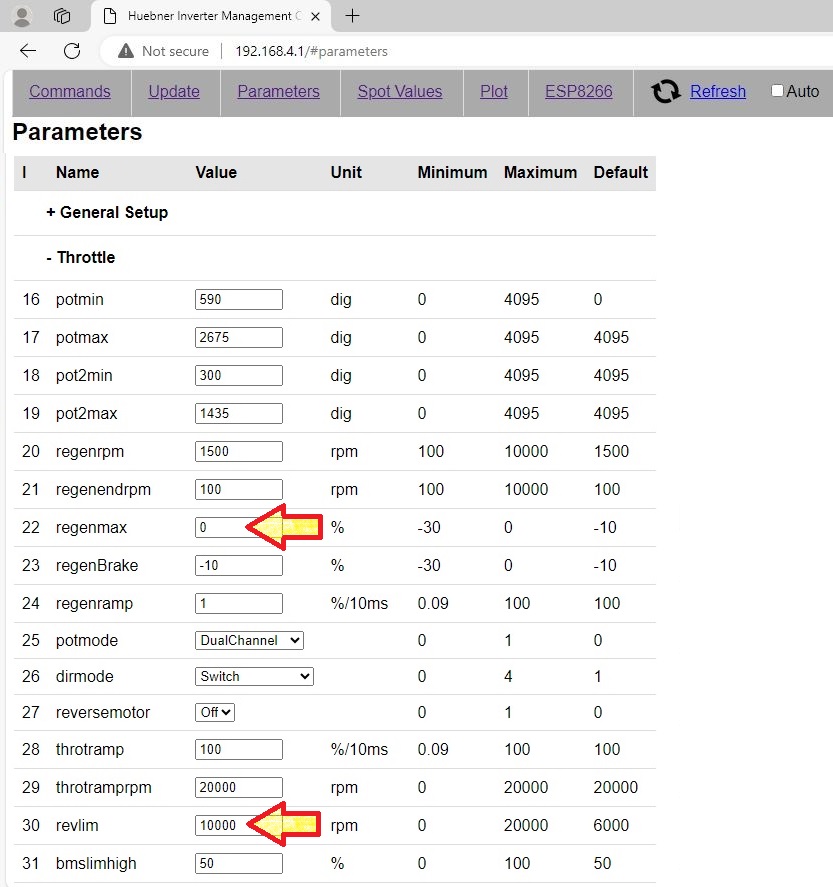Screen dimensions: 833x887
Task: Reload the page with browser refresh icon
Action: coord(72,51)
